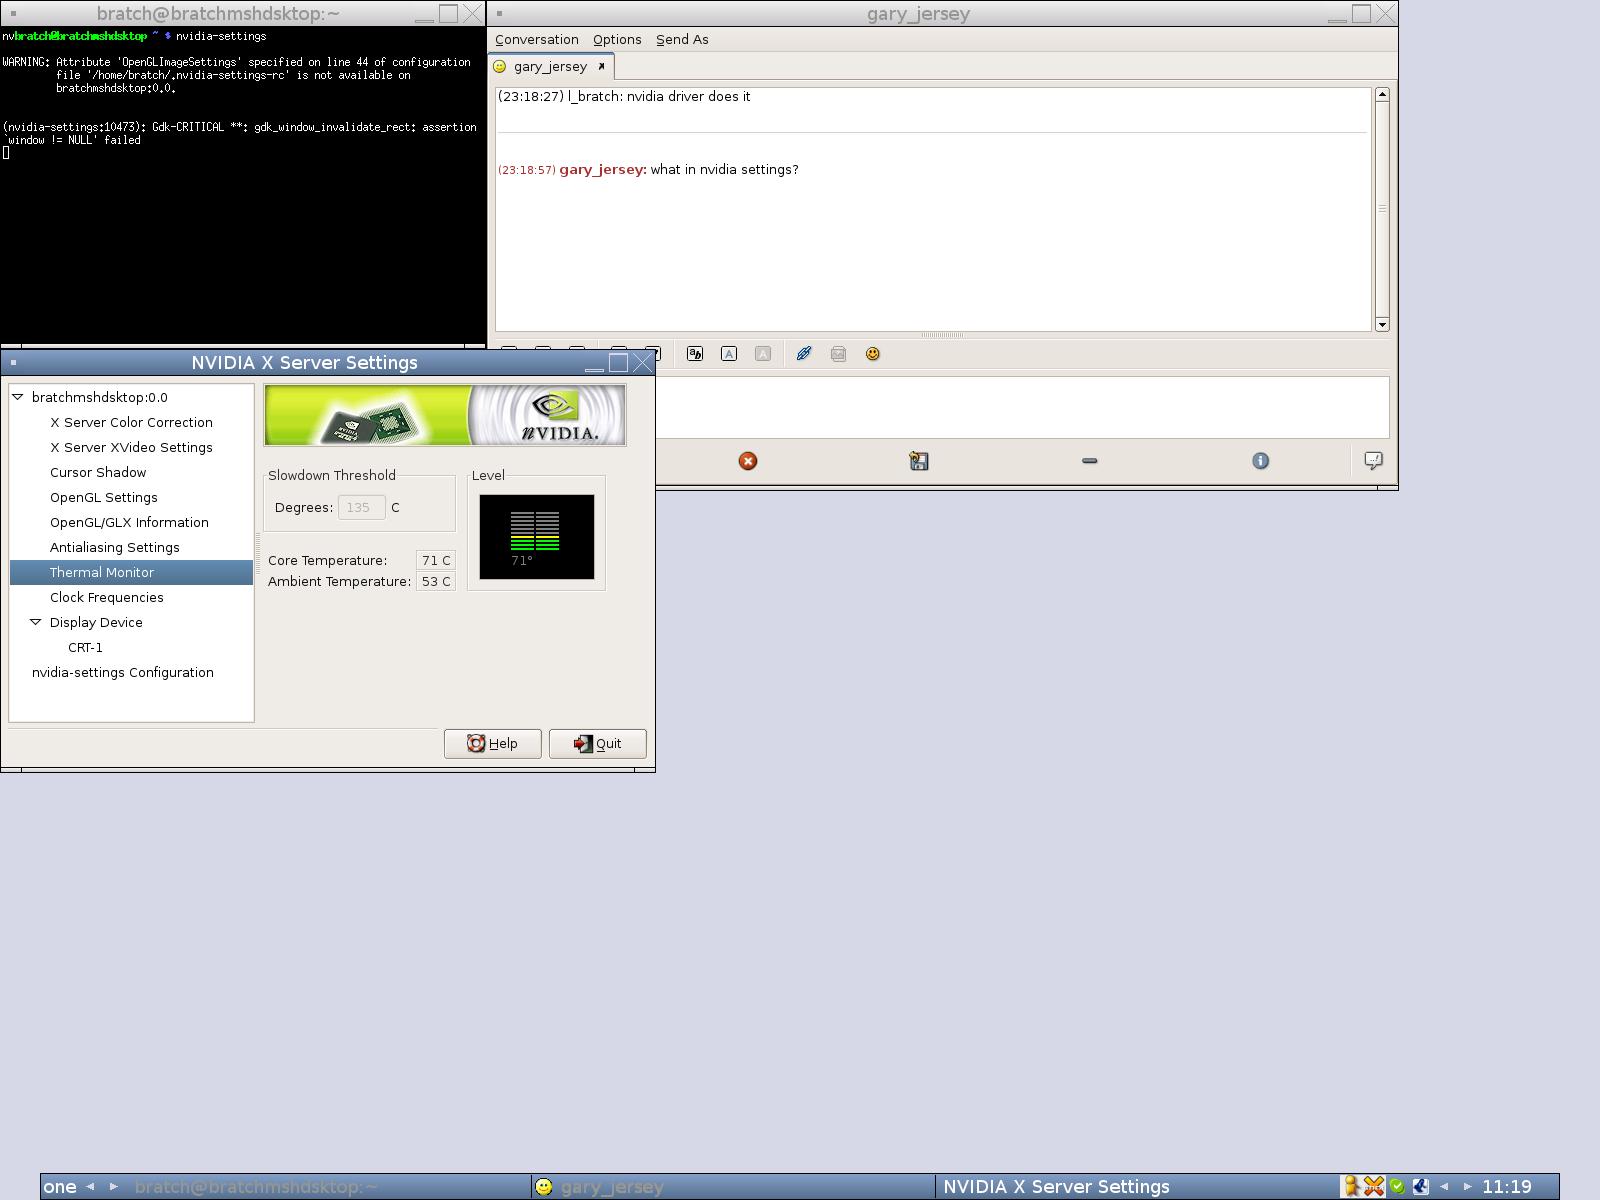Collapse the Display Device tree node
1600x1200 pixels.
pyautogui.click(x=36, y=622)
